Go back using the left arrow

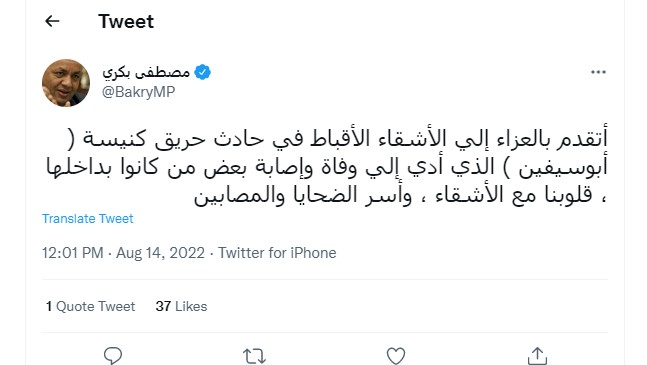52,21
